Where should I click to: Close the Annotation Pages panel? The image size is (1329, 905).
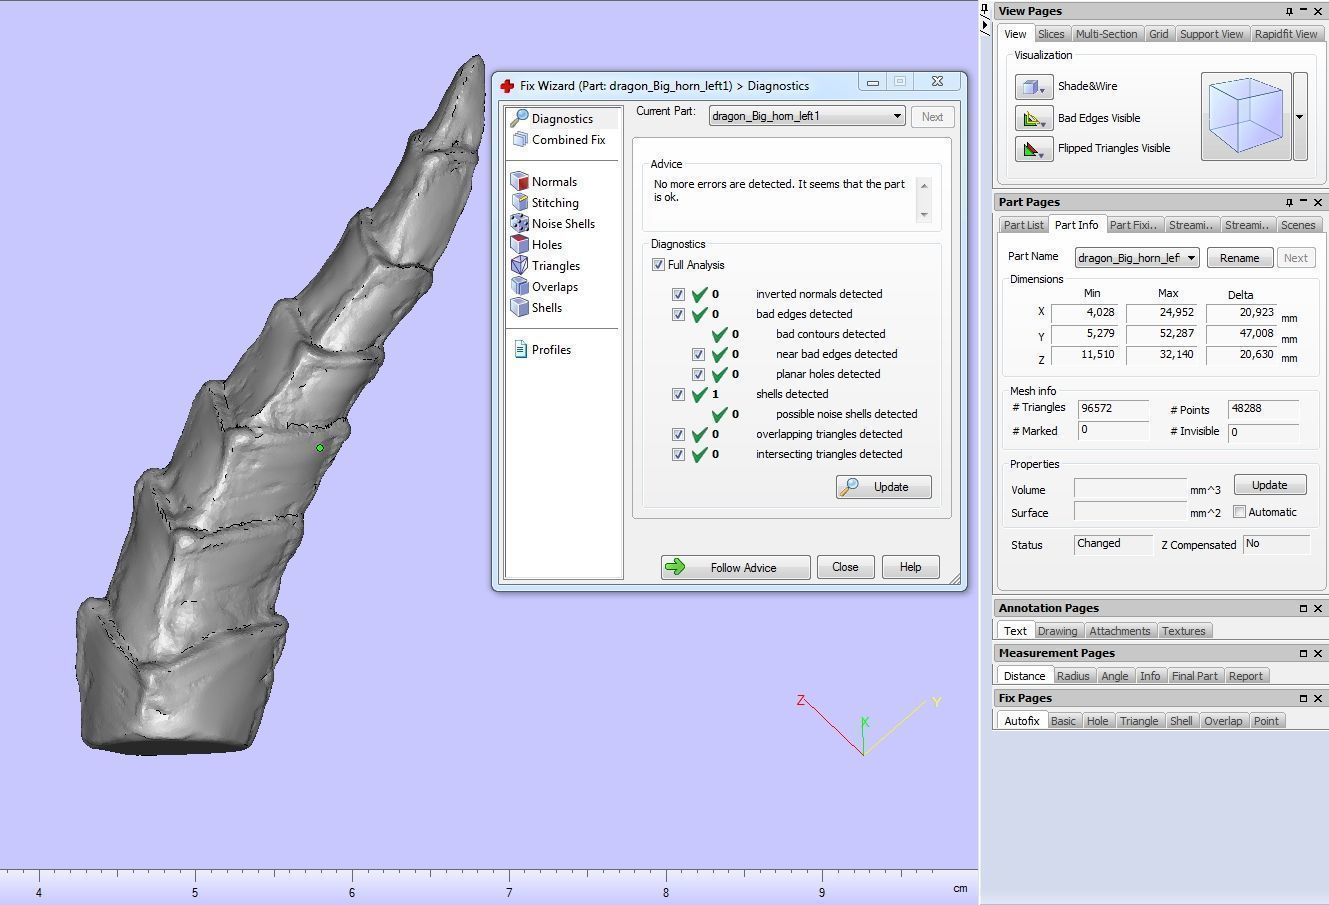click(1318, 608)
